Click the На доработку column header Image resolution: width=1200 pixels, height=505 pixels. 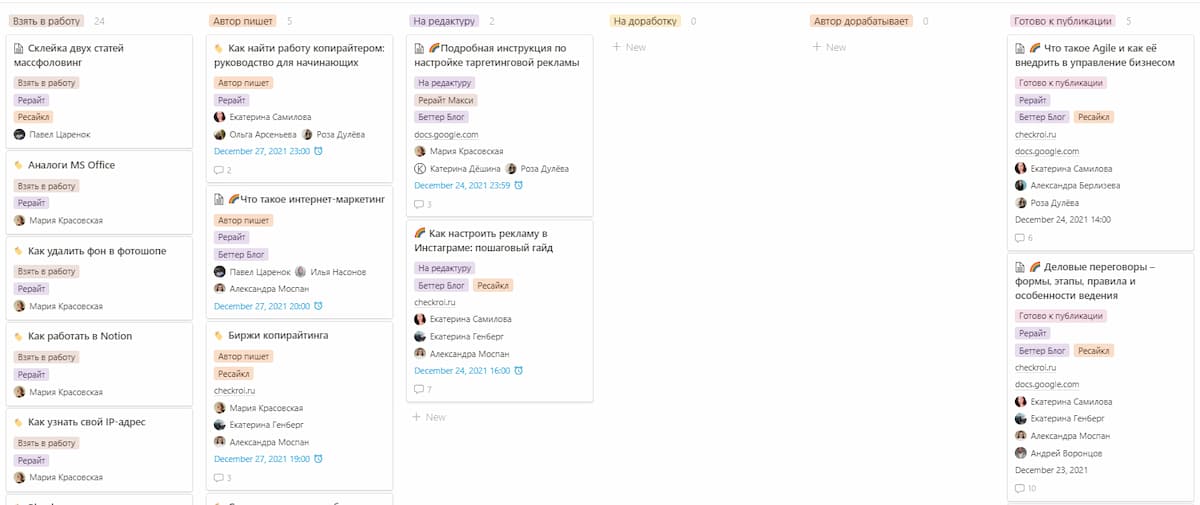(x=645, y=21)
